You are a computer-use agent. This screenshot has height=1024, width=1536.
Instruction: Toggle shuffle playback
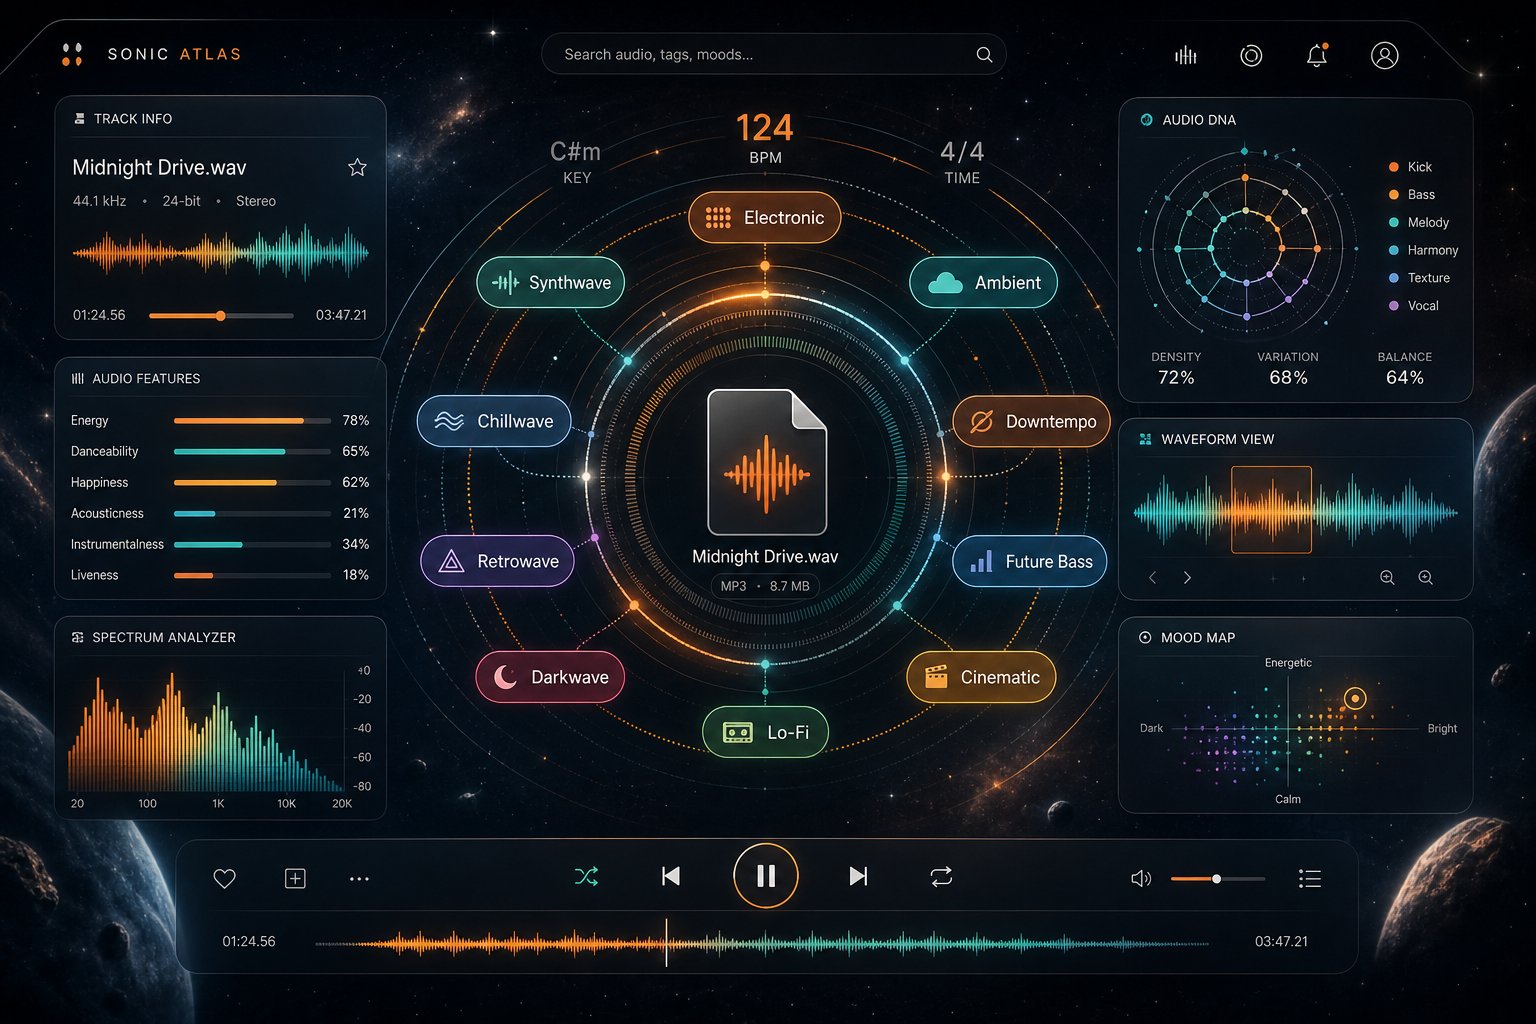pos(586,877)
